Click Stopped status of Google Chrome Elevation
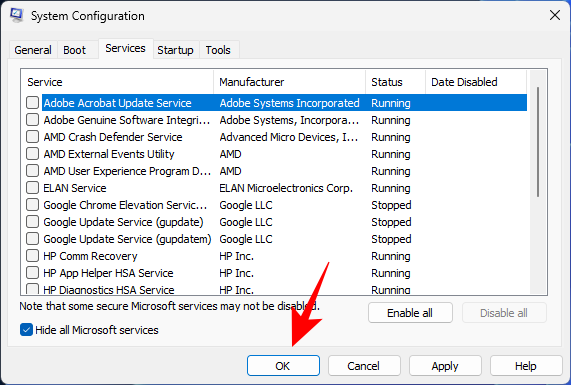The width and height of the screenshot is (571, 385). 391,205
